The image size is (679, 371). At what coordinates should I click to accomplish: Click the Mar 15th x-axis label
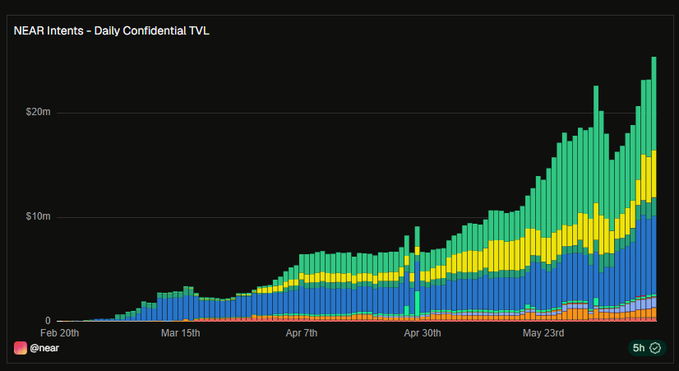tap(181, 333)
